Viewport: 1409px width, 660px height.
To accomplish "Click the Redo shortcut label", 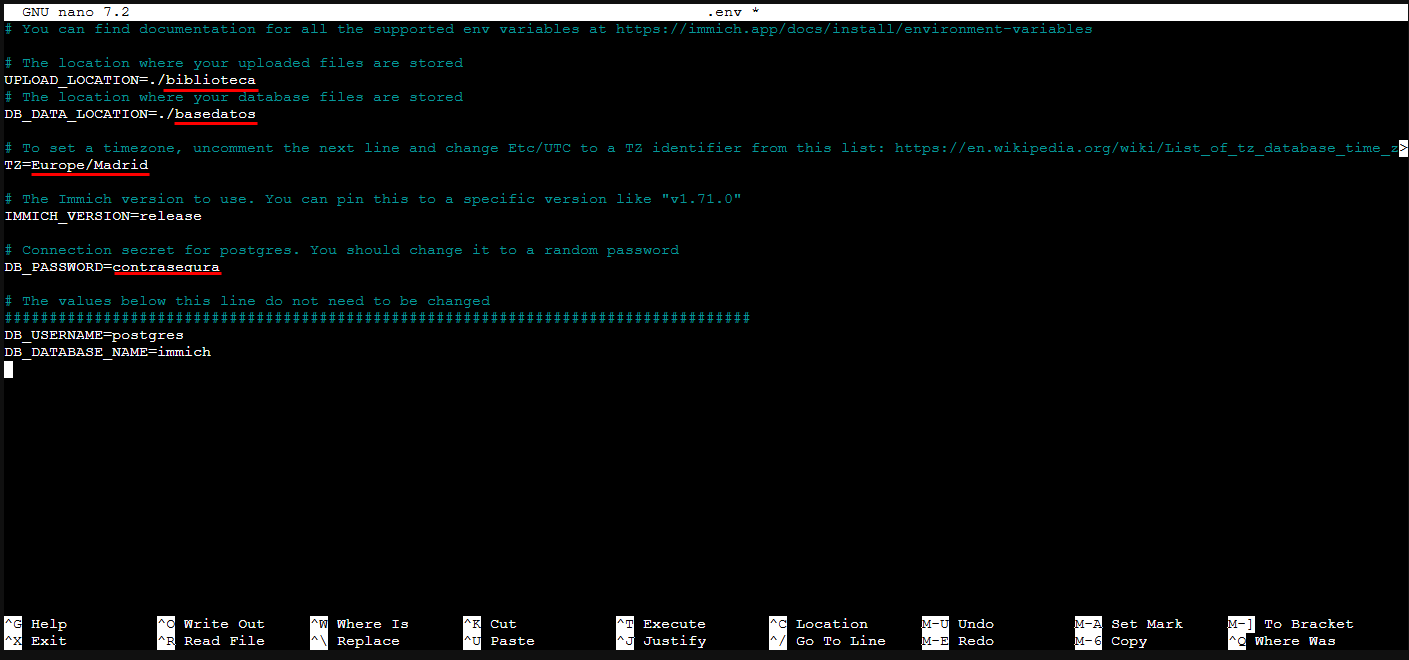I will click(x=976, y=641).
